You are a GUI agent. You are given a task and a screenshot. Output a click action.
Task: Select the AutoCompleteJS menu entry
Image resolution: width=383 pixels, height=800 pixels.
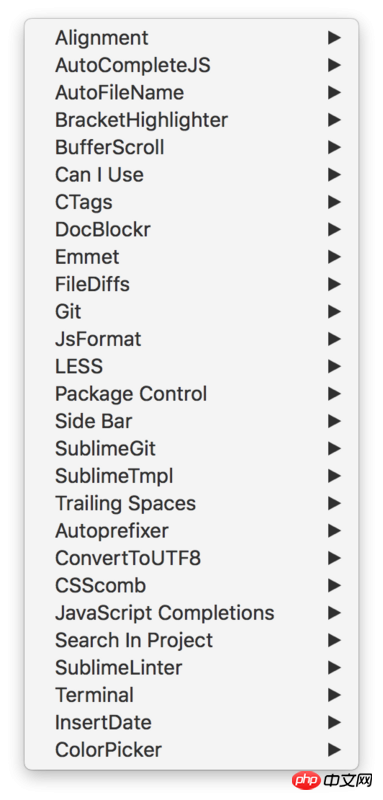click(x=191, y=65)
